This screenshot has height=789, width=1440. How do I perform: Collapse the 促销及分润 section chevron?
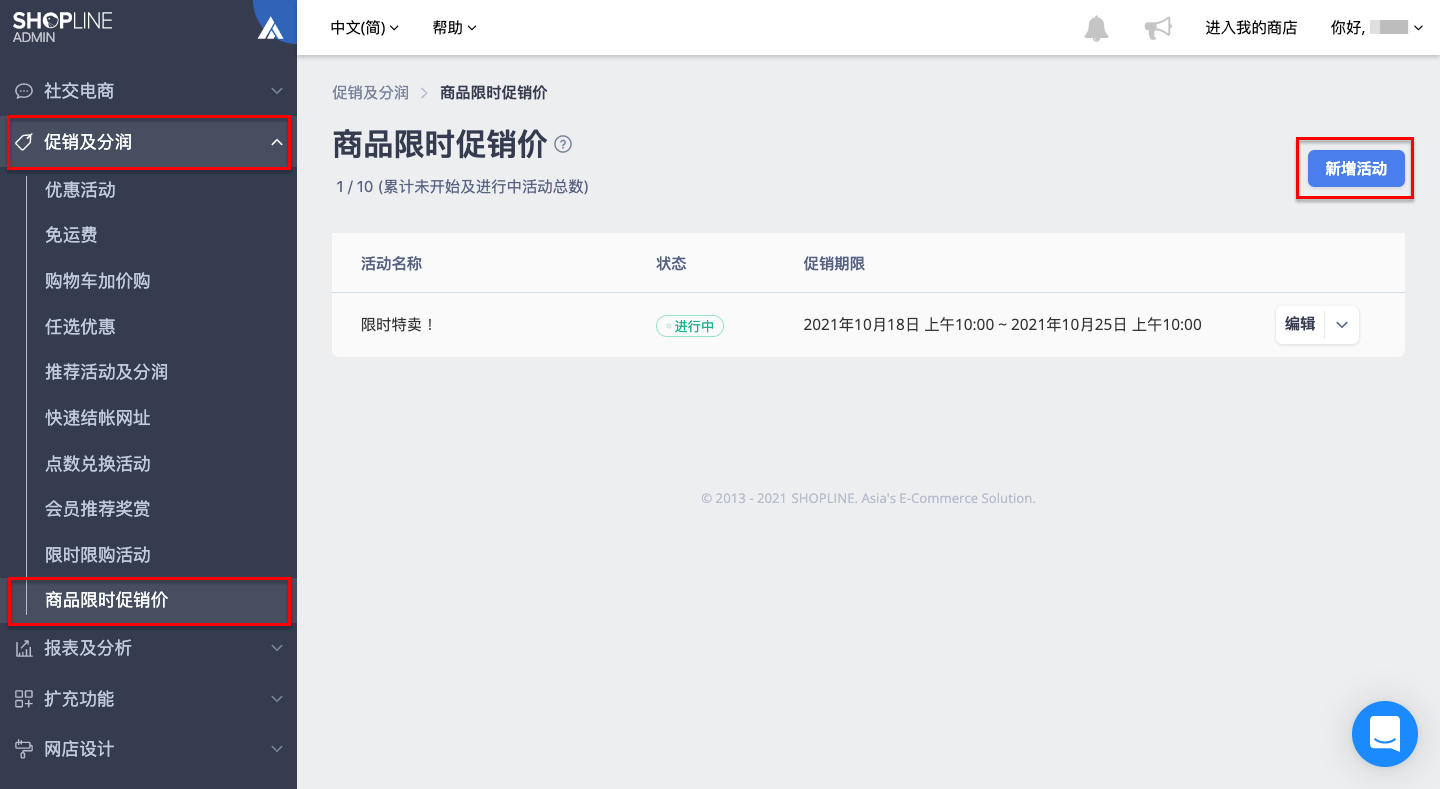click(277, 143)
